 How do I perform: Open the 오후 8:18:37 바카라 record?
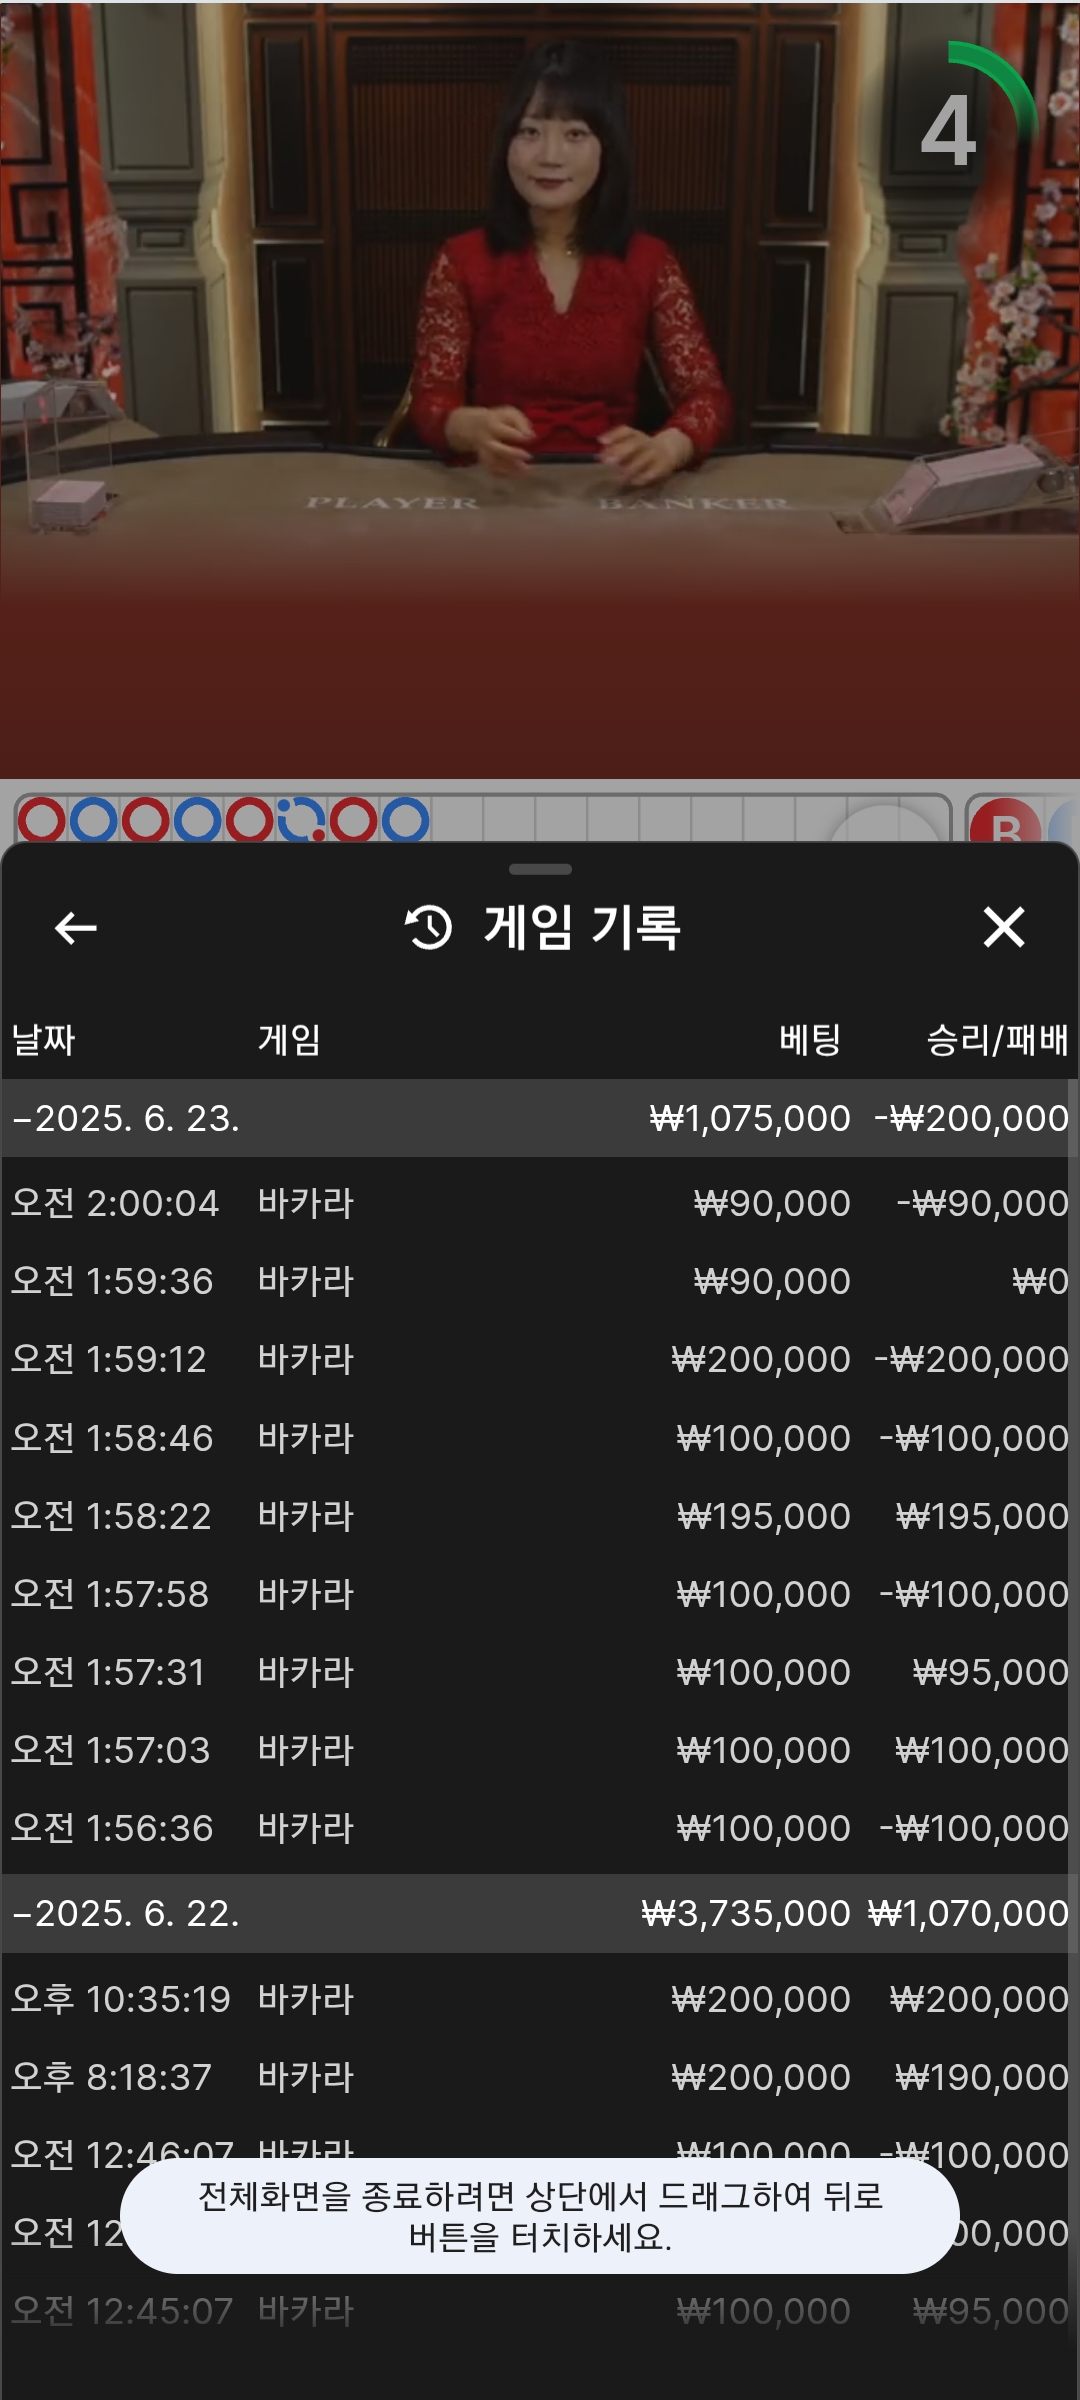tap(540, 2077)
